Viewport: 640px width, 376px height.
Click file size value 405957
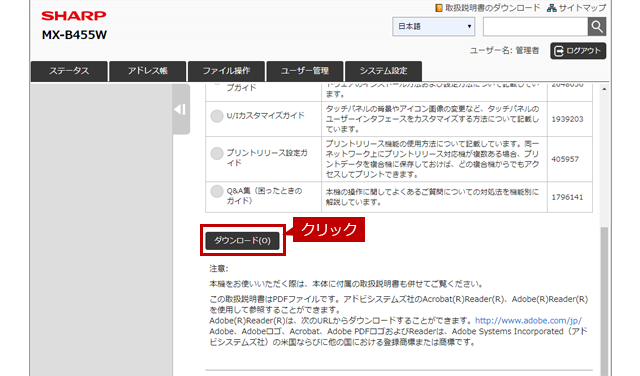565,159
